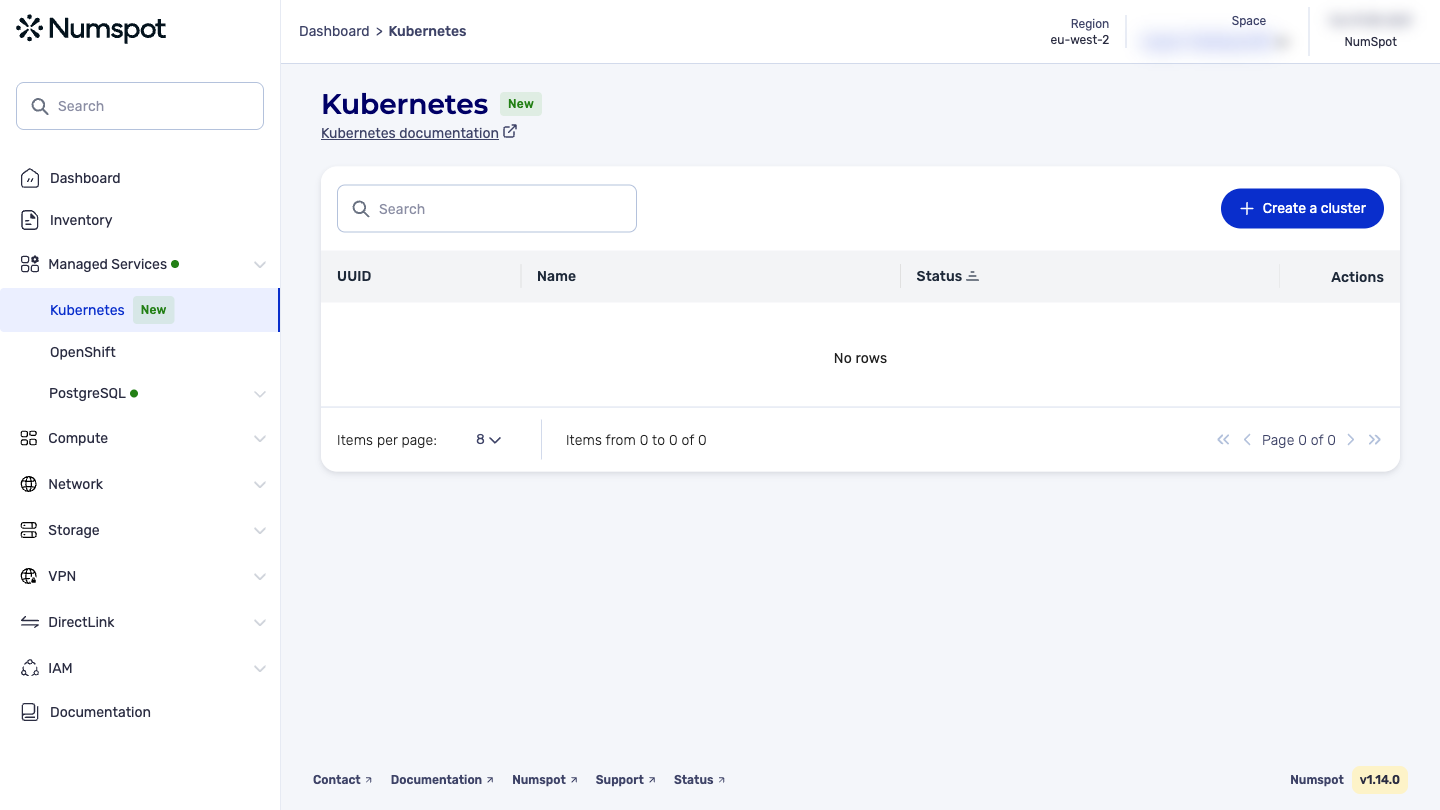Go to previous page arrow

pos(1247,440)
